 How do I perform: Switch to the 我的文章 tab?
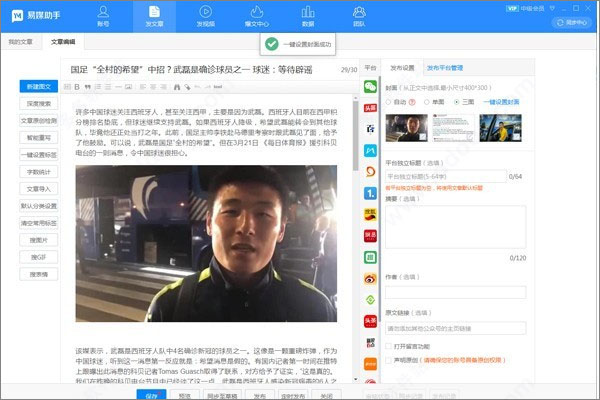pyautogui.click(x=20, y=43)
